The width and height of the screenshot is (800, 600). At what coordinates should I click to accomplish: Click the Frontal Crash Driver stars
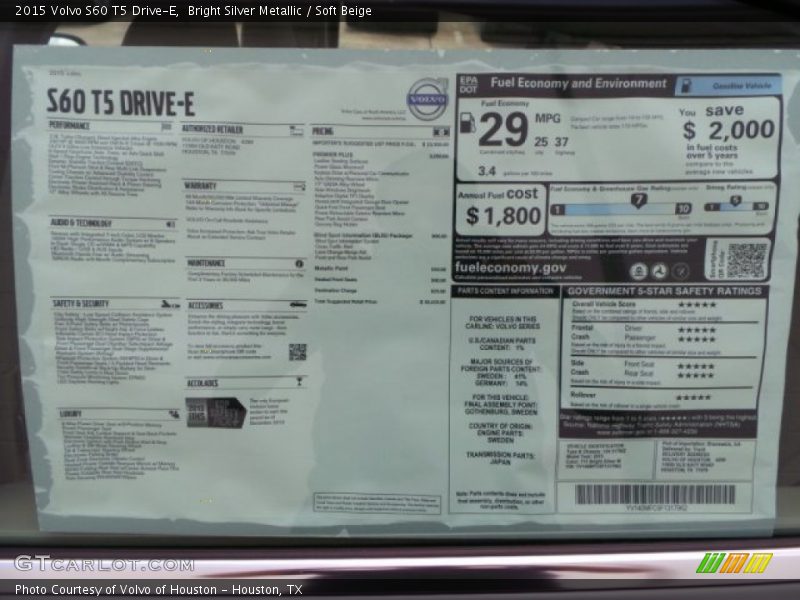[697, 330]
